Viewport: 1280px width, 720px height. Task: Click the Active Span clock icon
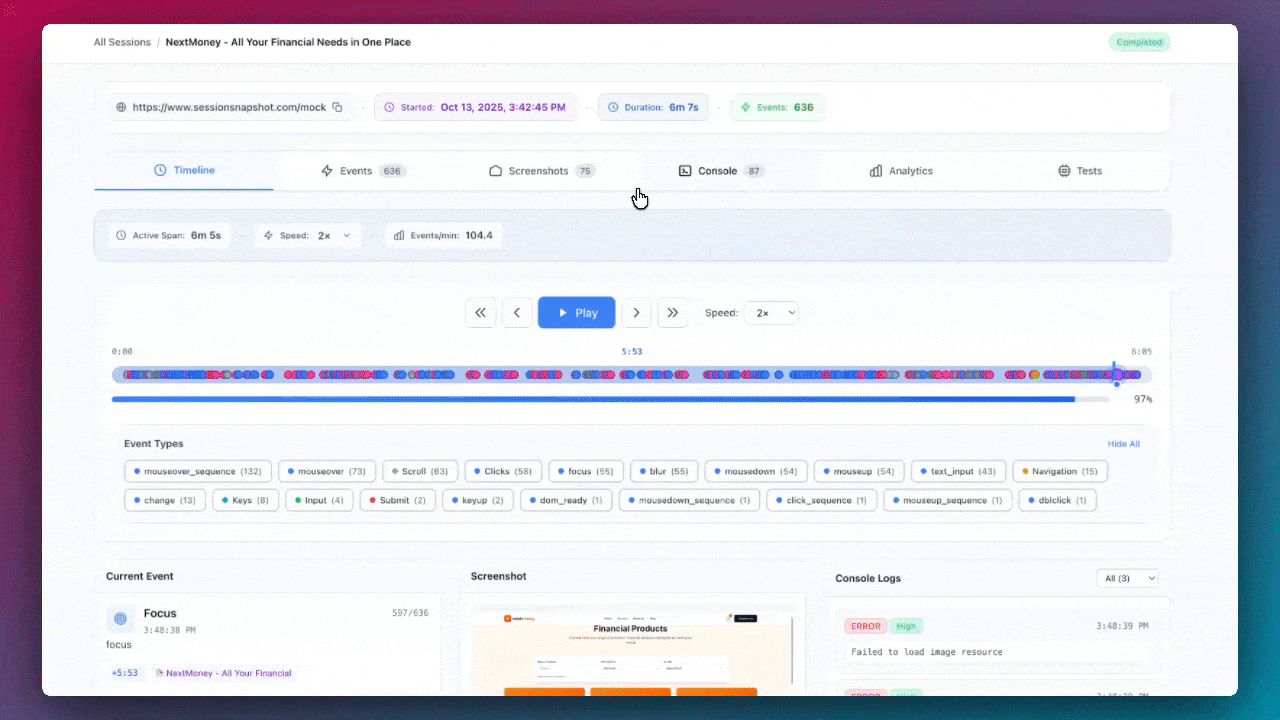point(122,235)
